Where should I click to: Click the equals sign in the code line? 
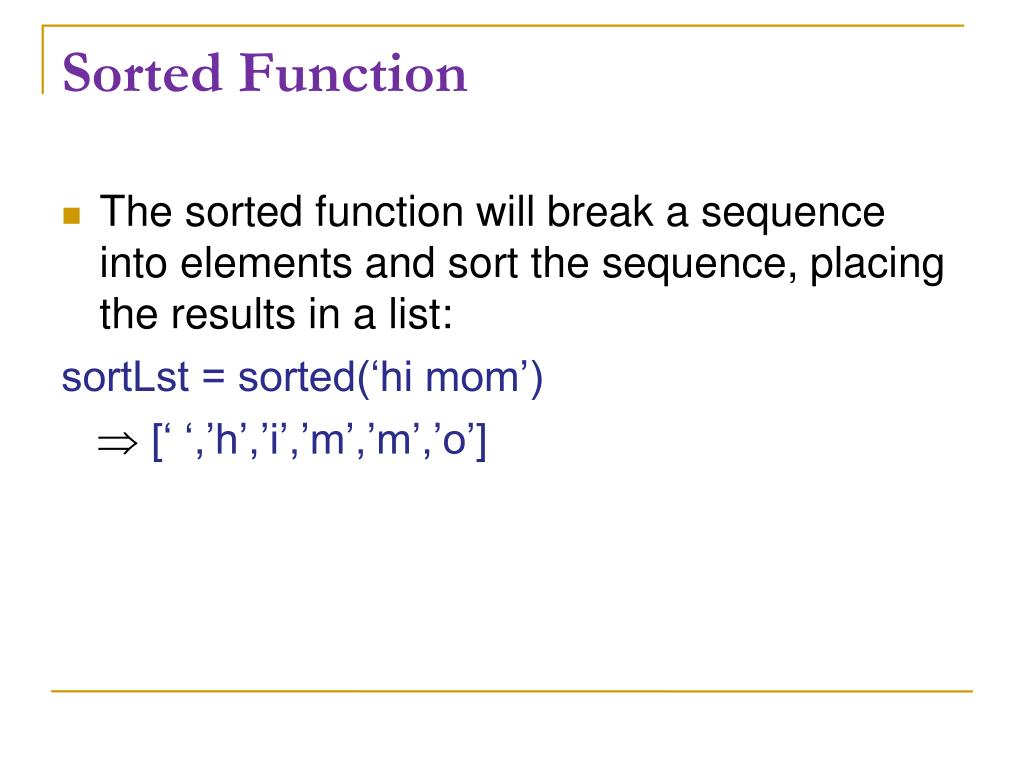213,379
